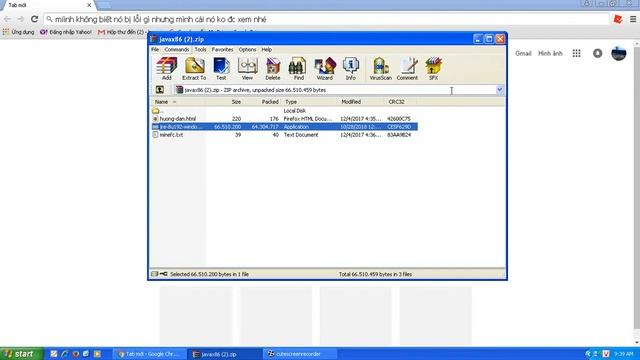Launch the Wizard tool
Image resolution: width=640 pixels, height=360 pixels.
(x=324, y=68)
